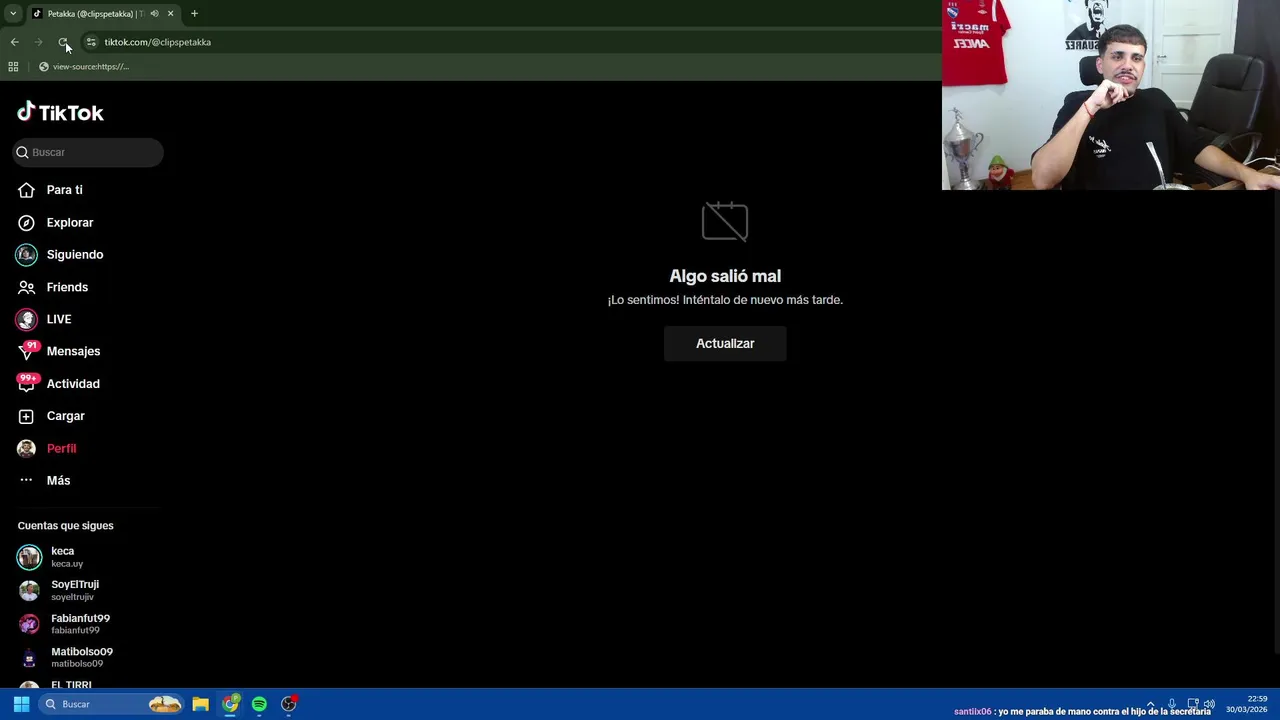The image size is (1280, 720).
Task: Open the Windows Start menu
Action: click(x=21, y=704)
